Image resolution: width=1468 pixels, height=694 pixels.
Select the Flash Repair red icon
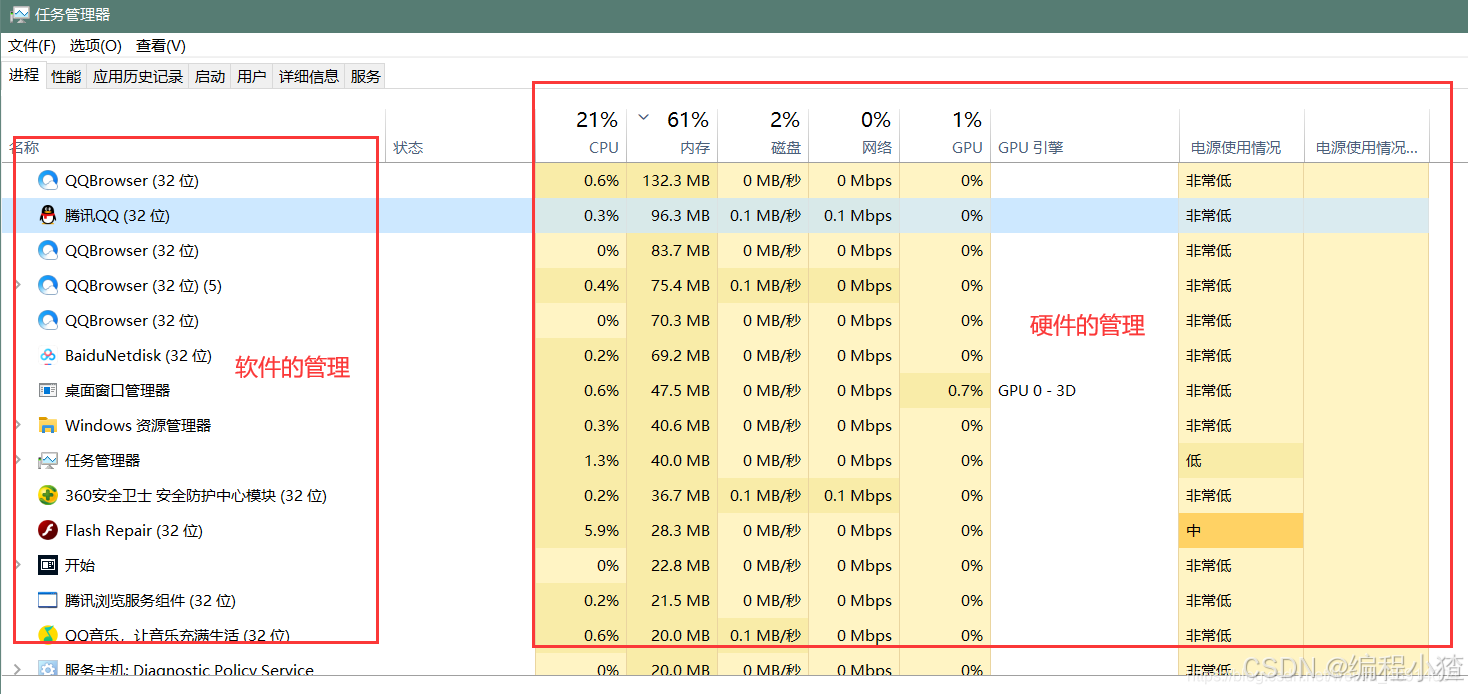[48, 531]
